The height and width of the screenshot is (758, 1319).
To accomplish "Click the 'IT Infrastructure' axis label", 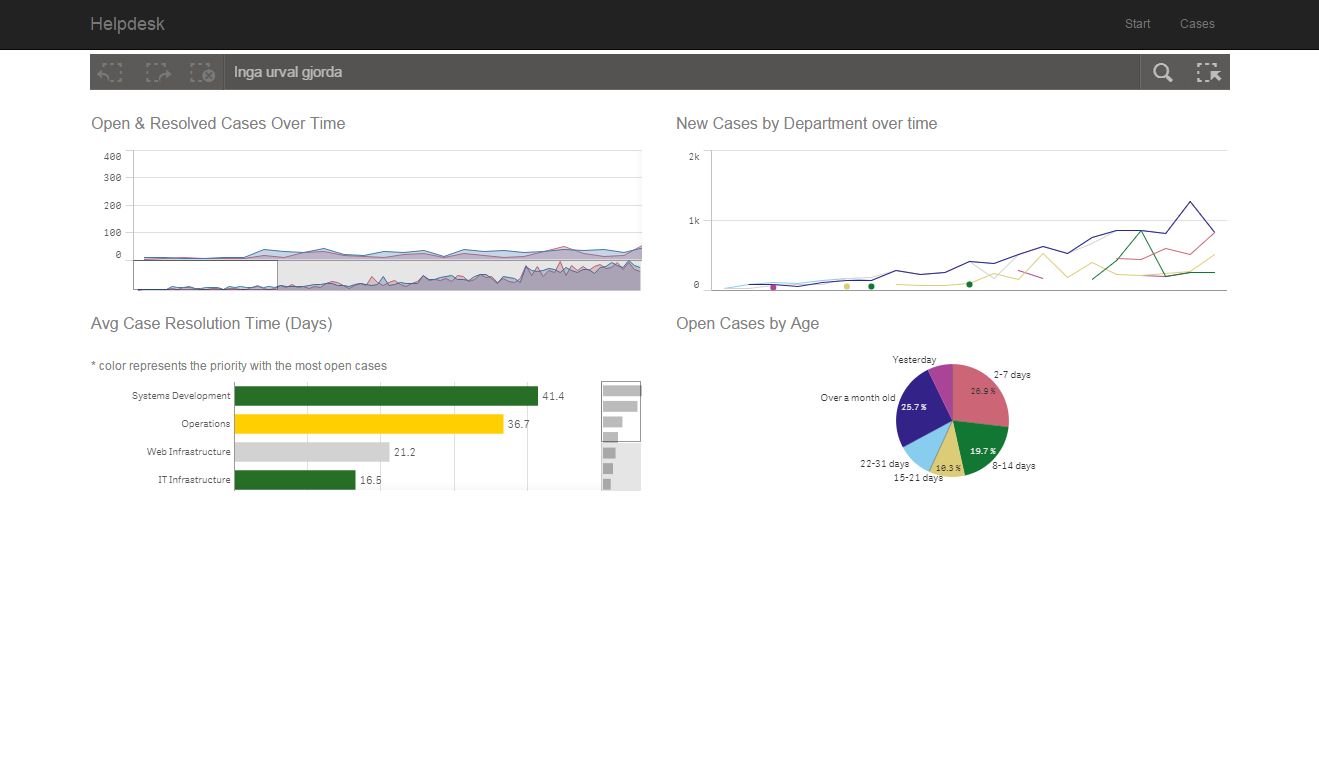I will coord(194,480).
